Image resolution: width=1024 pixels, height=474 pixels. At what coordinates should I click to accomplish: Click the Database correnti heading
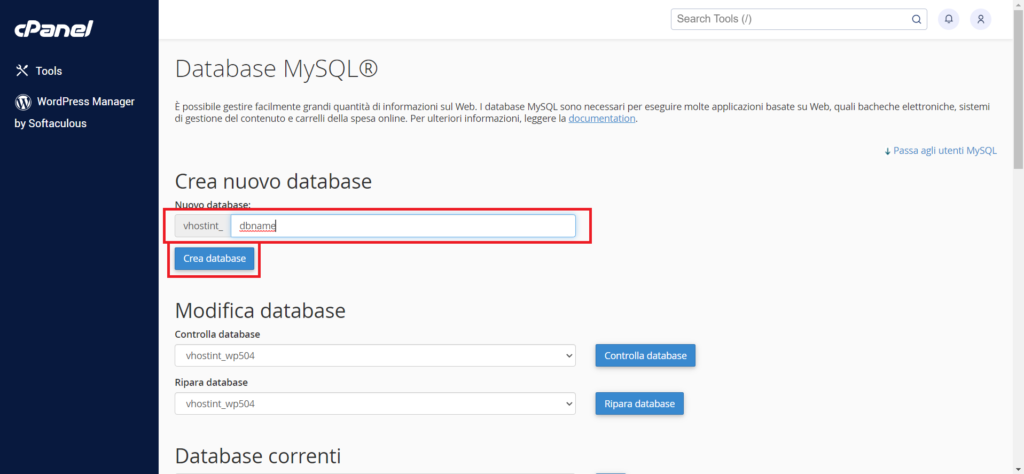point(258,455)
